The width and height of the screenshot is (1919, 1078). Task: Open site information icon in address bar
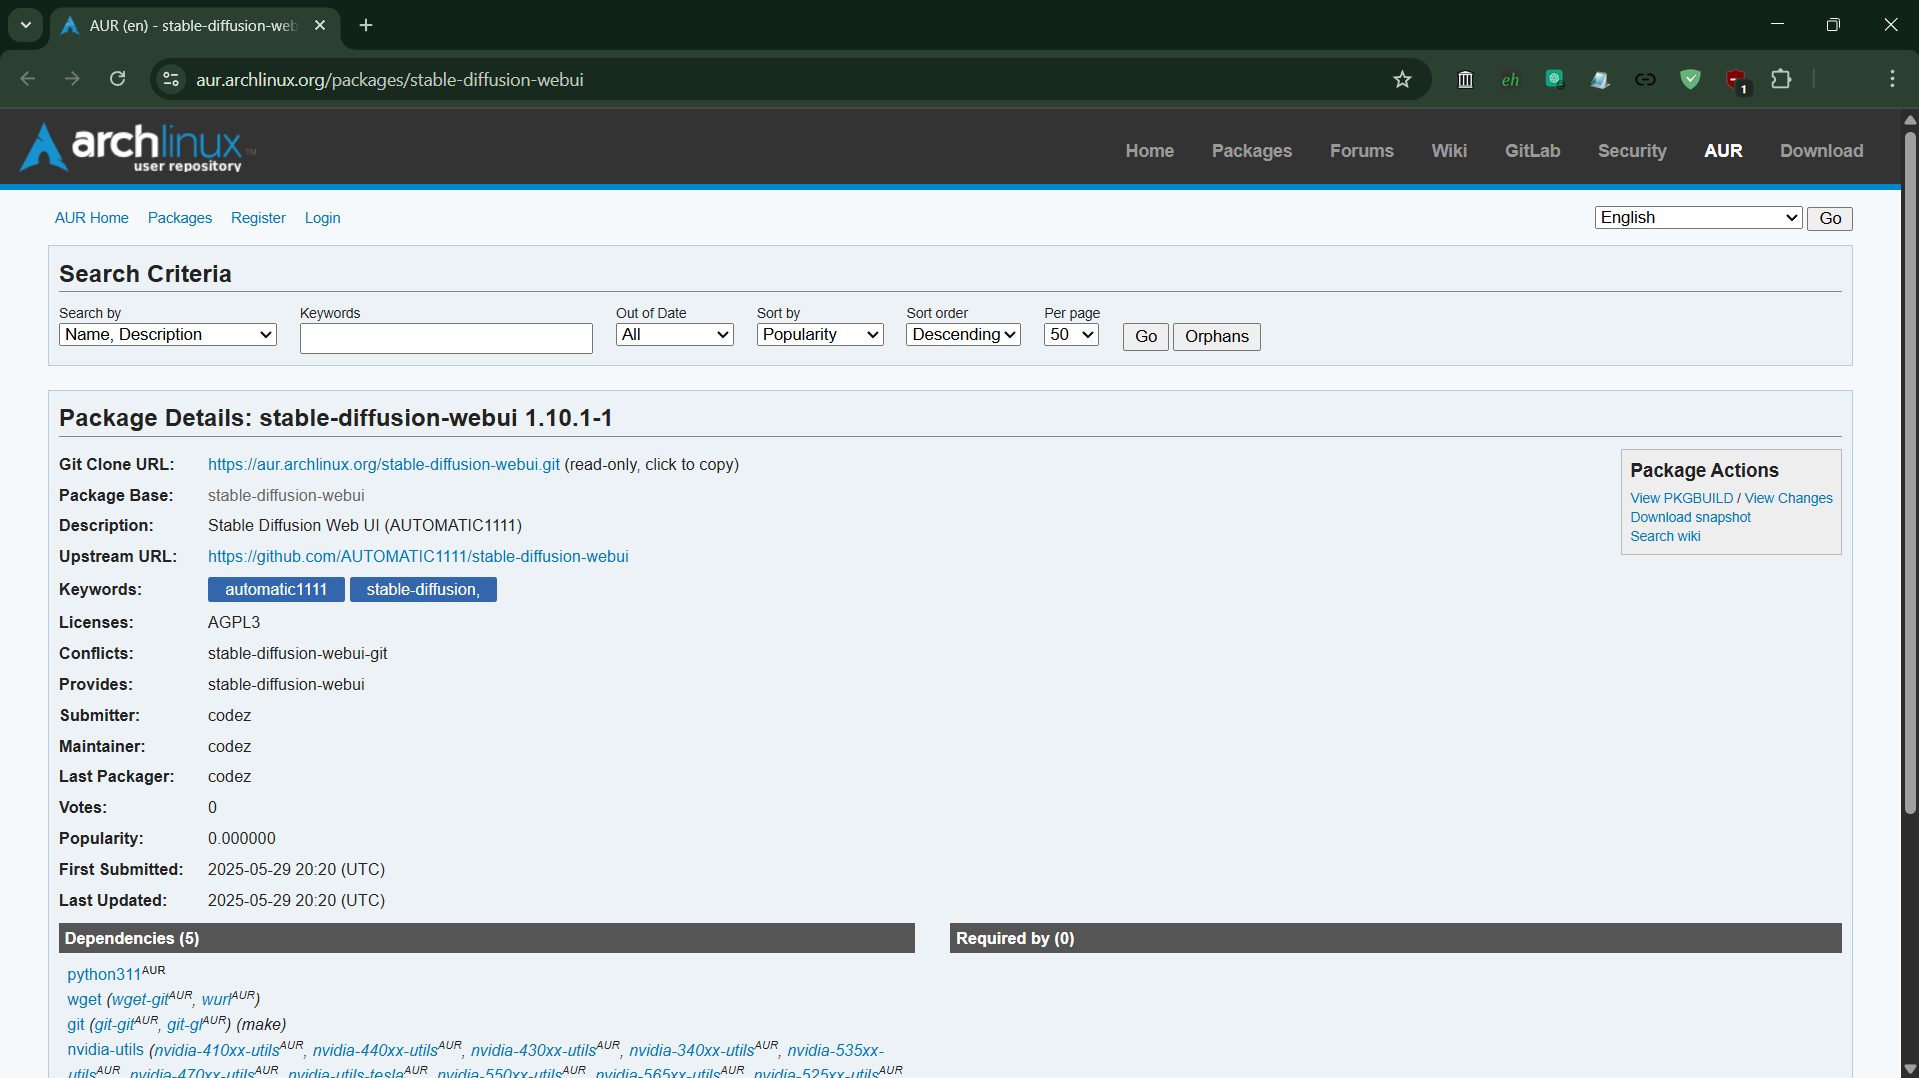171,79
